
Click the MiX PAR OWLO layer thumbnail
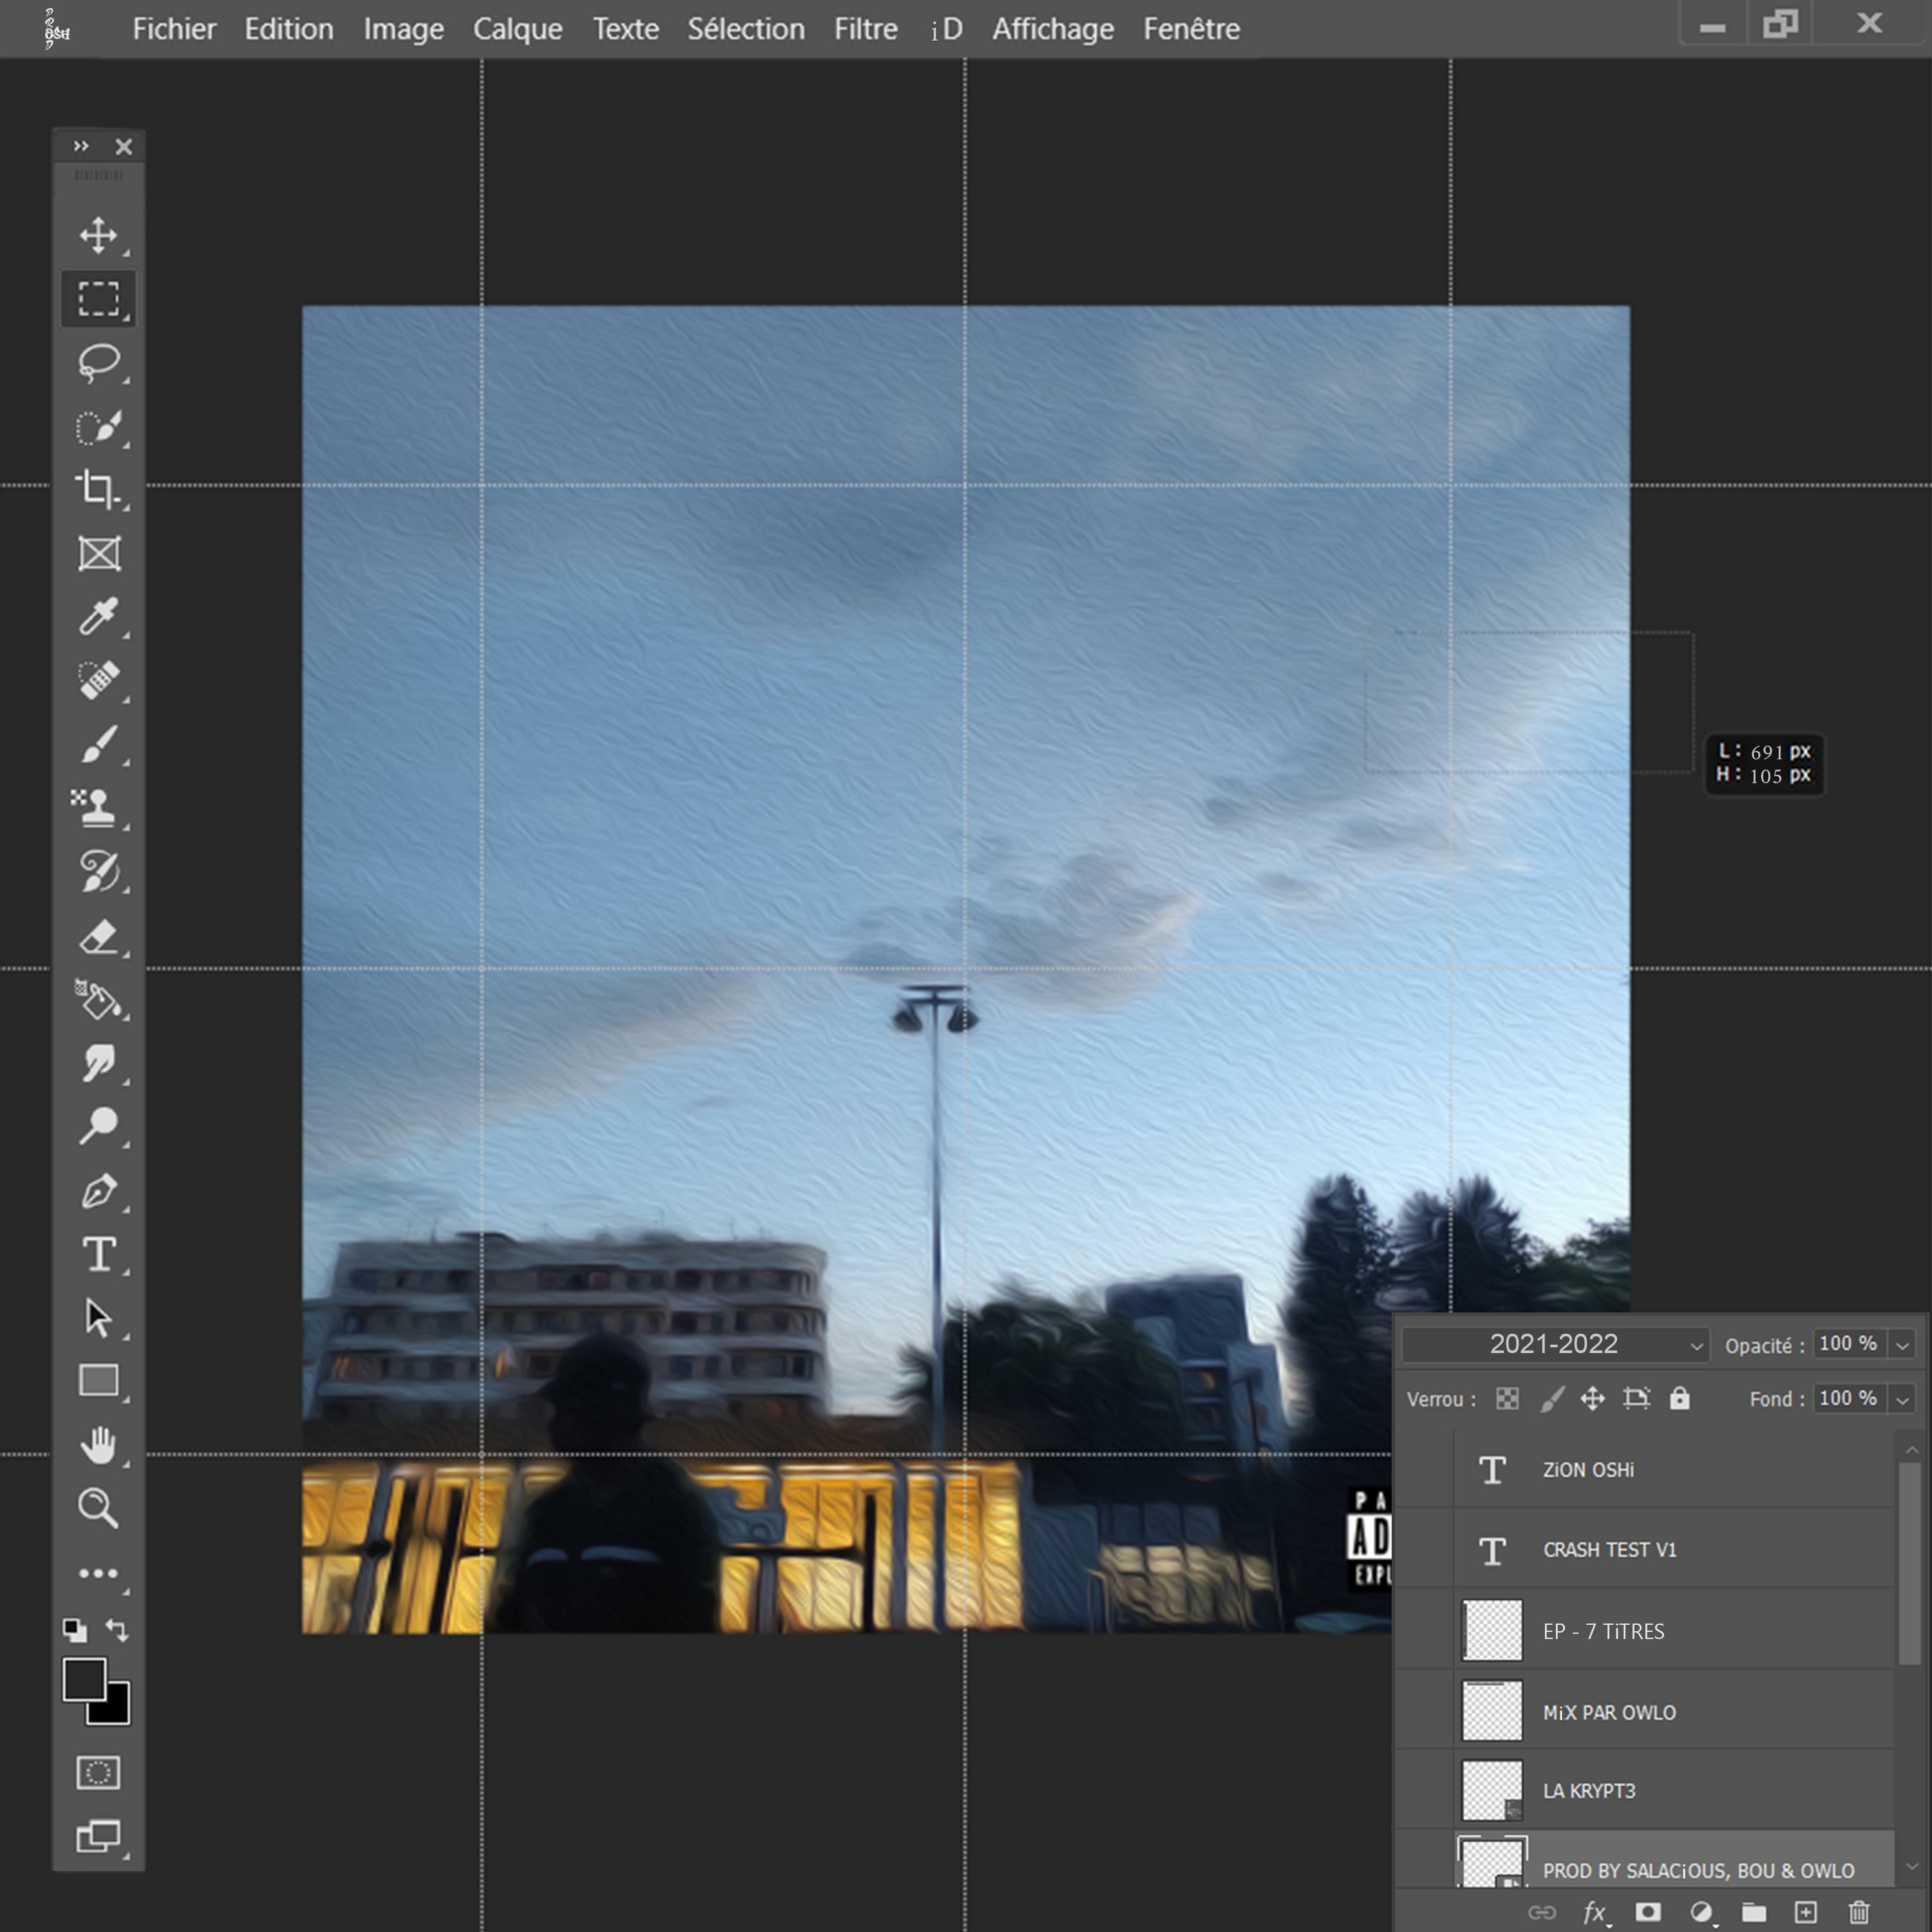[x=1492, y=1710]
